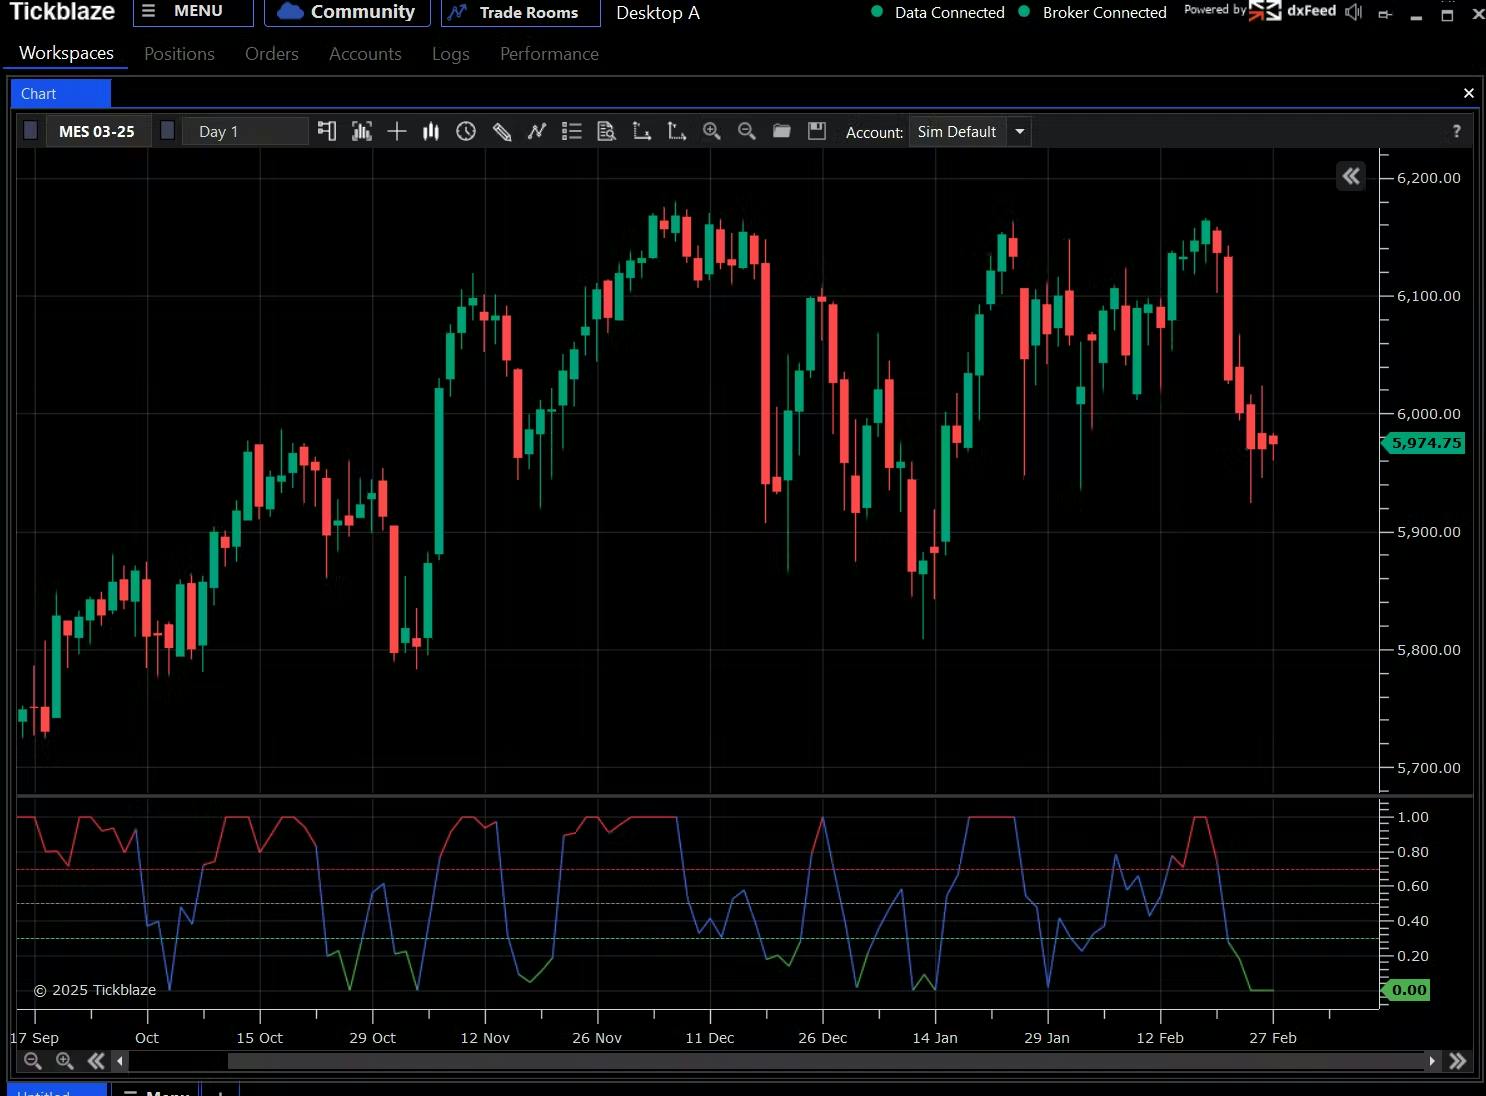This screenshot has width=1486, height=1096.
Task: Switch to the Workspaces tab
Action: [66, 53]
